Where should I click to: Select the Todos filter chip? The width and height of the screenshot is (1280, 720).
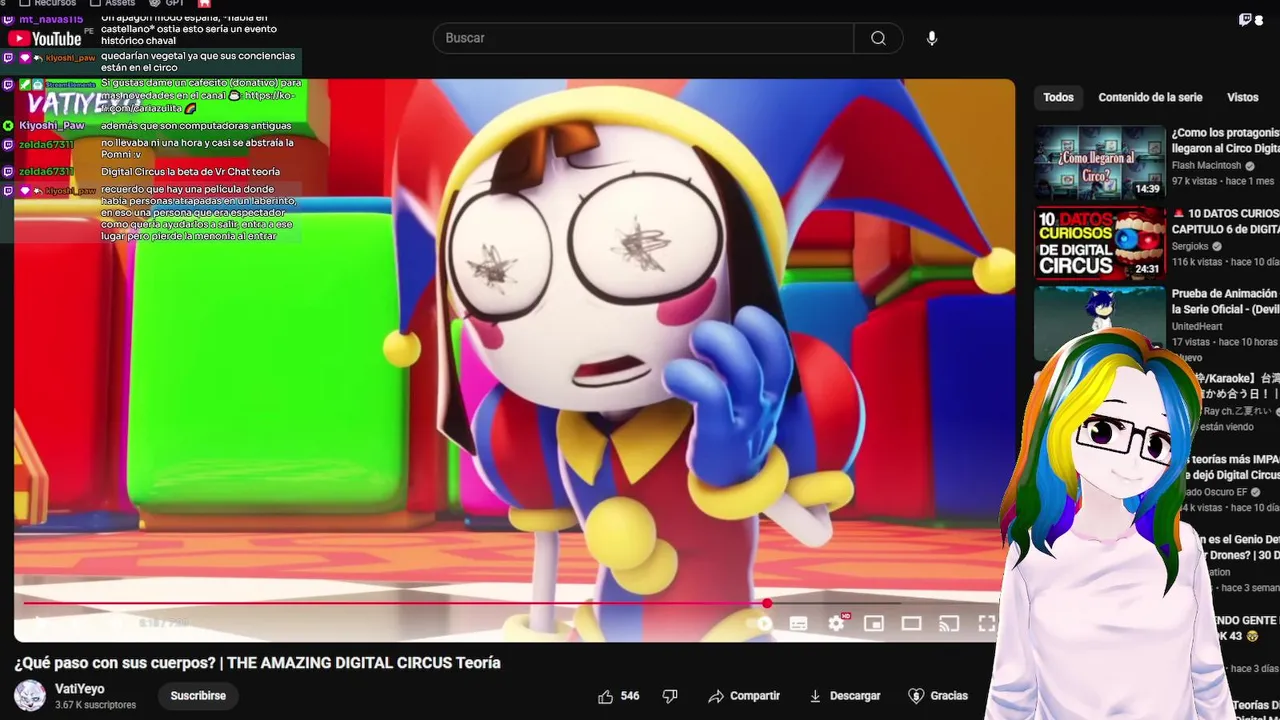[1058, 97]
